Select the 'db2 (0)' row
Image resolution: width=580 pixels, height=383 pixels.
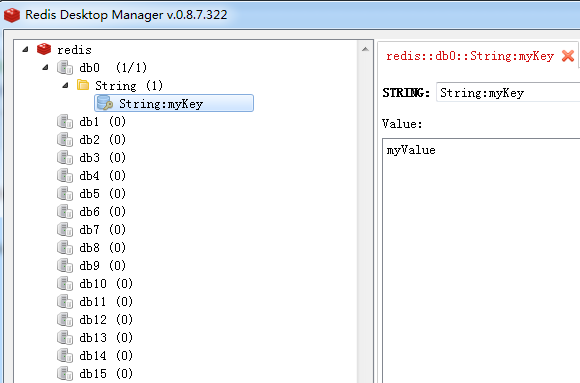102,140
